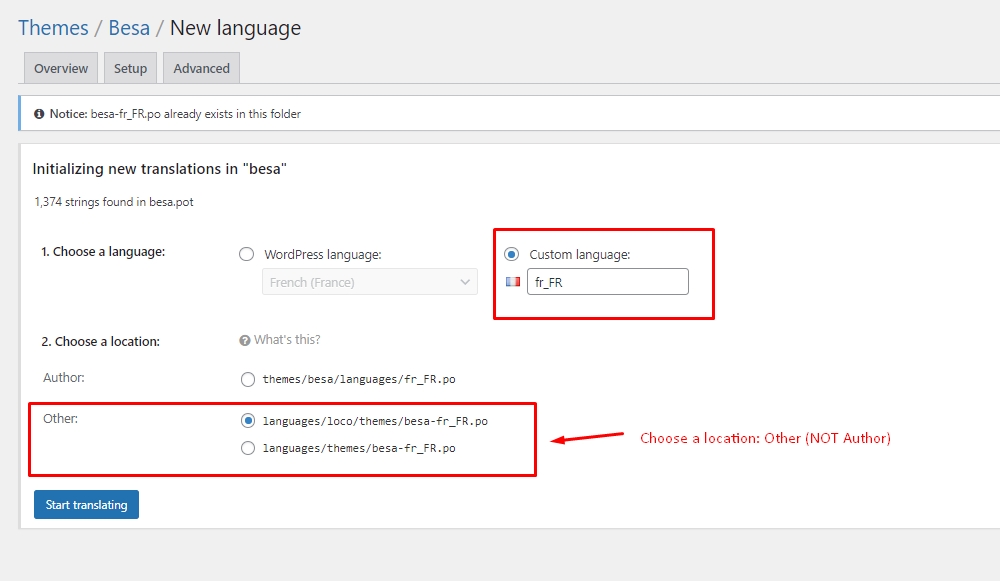1000x581 pixels.
Task: Click the besa-fr_FR.po already exists notice
Action: (196, 114)
